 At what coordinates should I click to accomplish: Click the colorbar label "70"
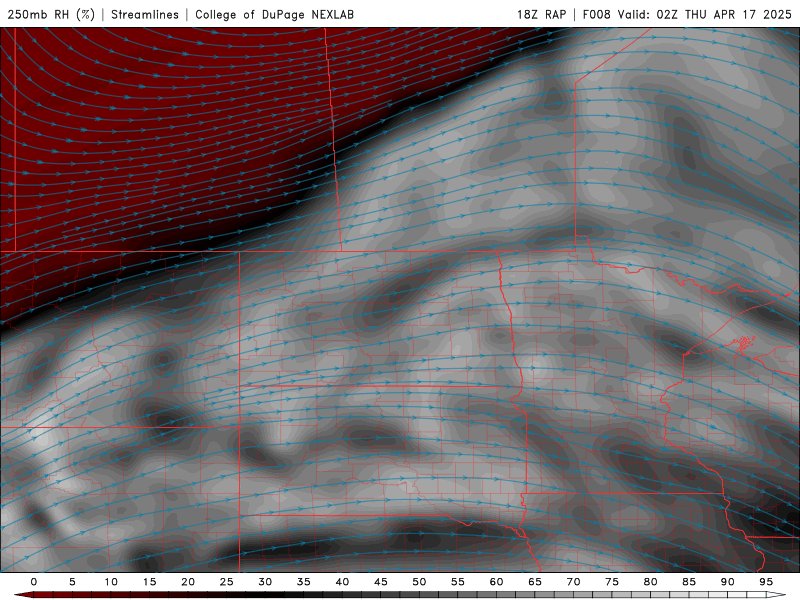pyautogui.click(x=573, y=582)
